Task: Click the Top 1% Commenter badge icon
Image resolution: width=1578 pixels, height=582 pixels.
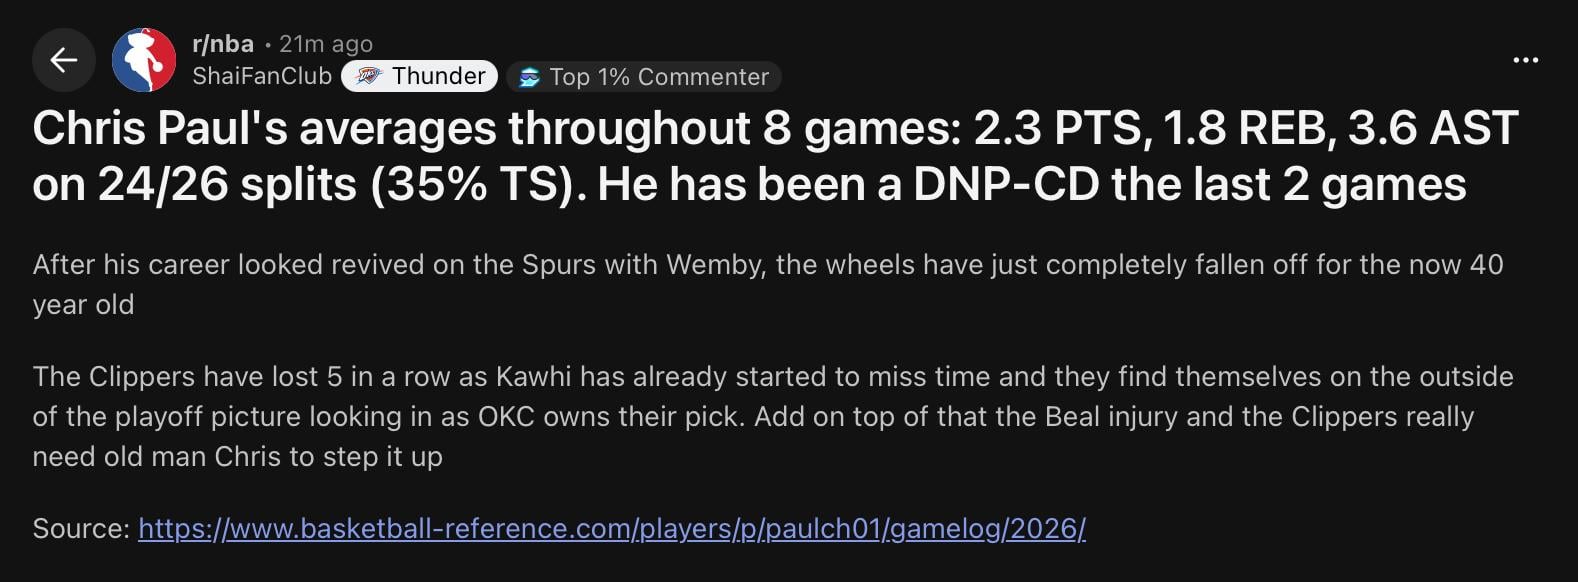Action: click(529, 77)
